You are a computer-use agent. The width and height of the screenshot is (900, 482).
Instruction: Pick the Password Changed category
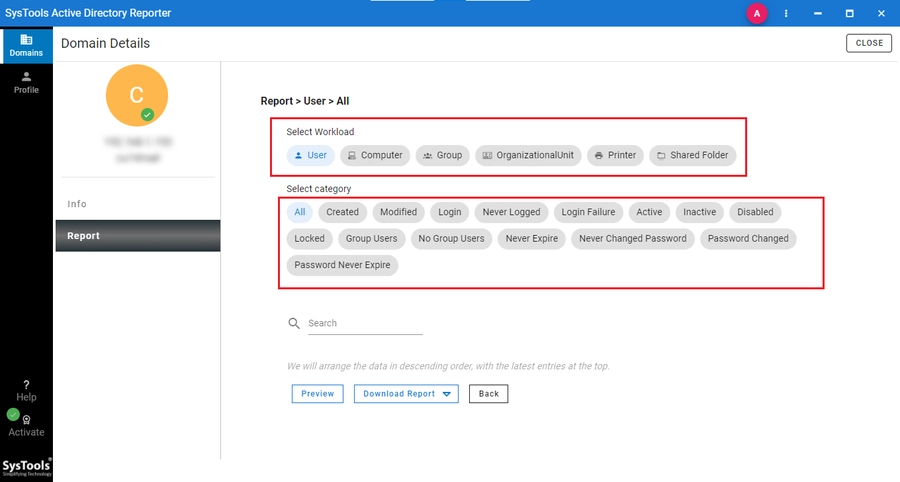click(x=748, y=238)
